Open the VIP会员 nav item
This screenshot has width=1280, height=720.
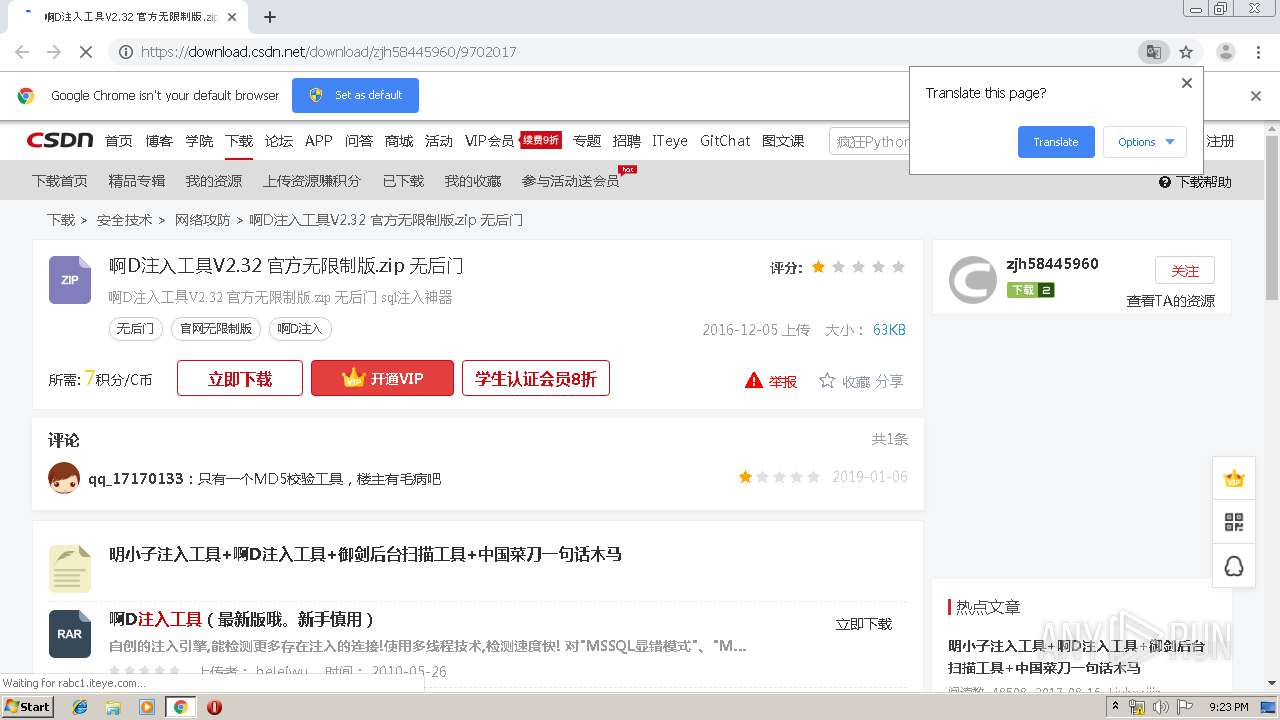click(489, 141)
